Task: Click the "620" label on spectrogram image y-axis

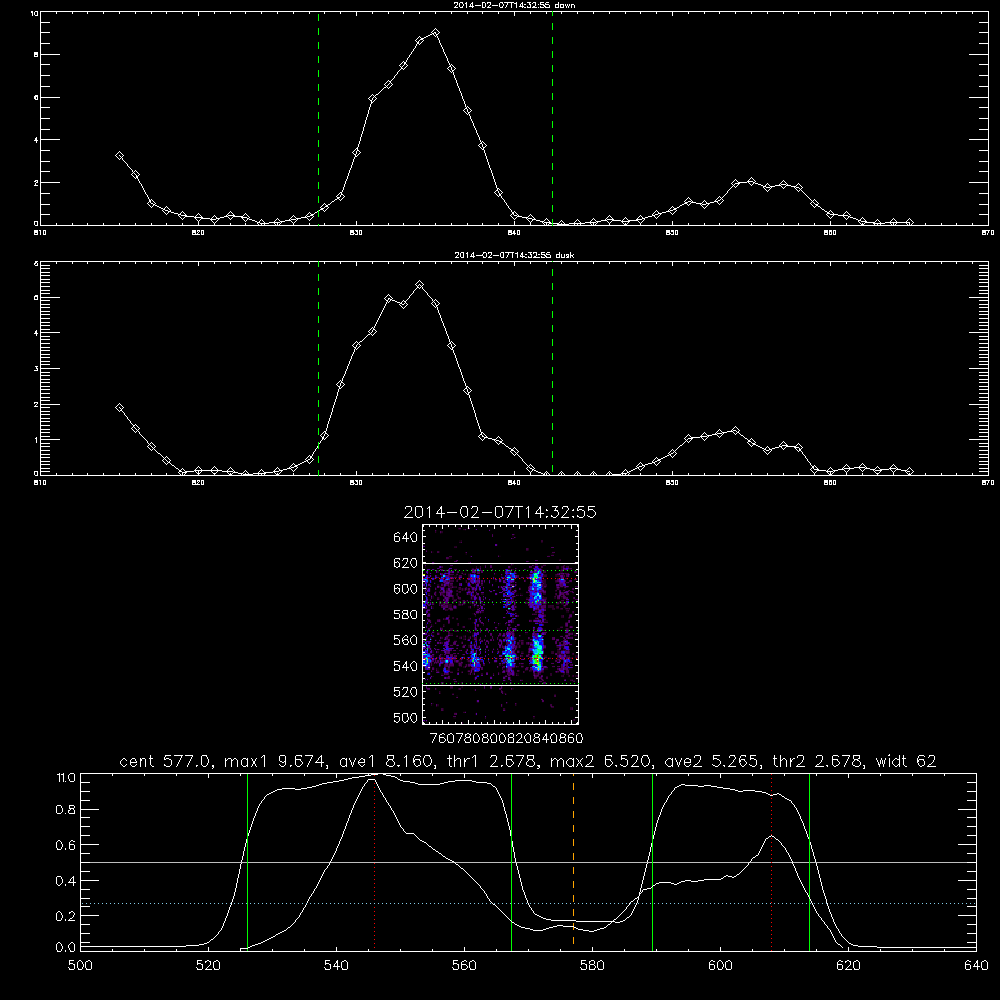Action: click(406, 563)
